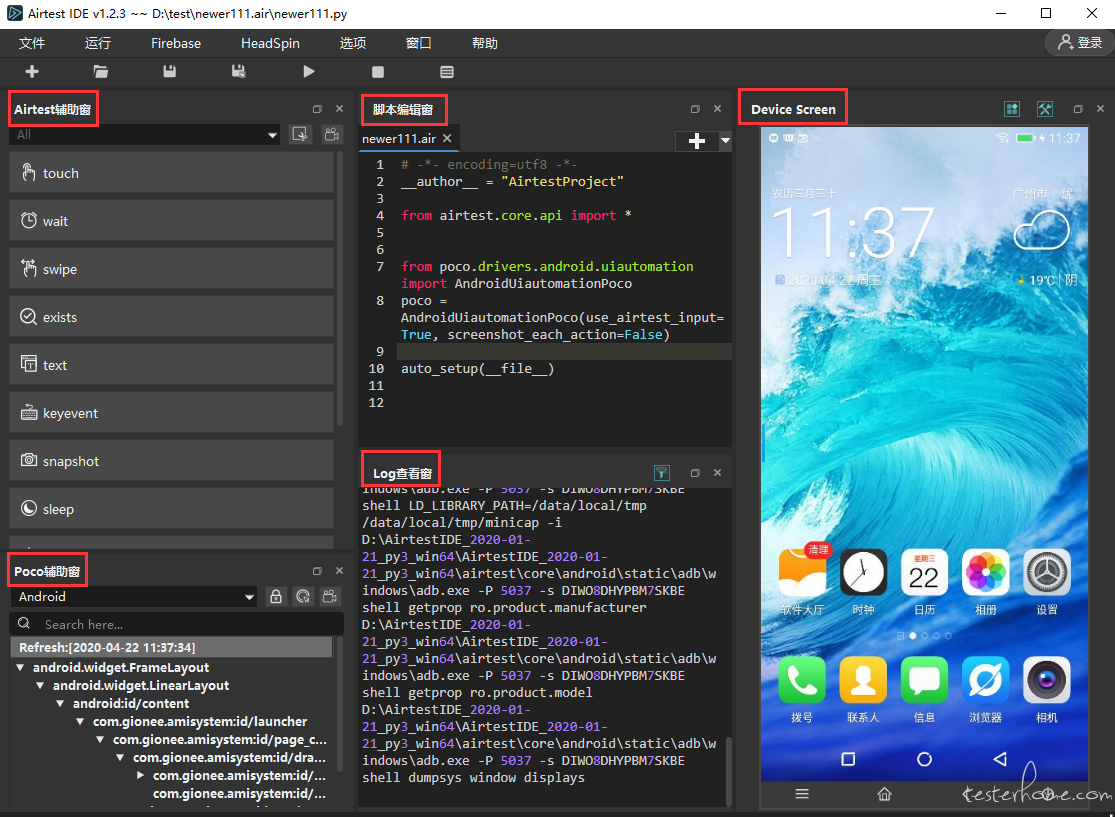
Task: Float the Log查看窗 panel
Action: (x=695, y=473)
